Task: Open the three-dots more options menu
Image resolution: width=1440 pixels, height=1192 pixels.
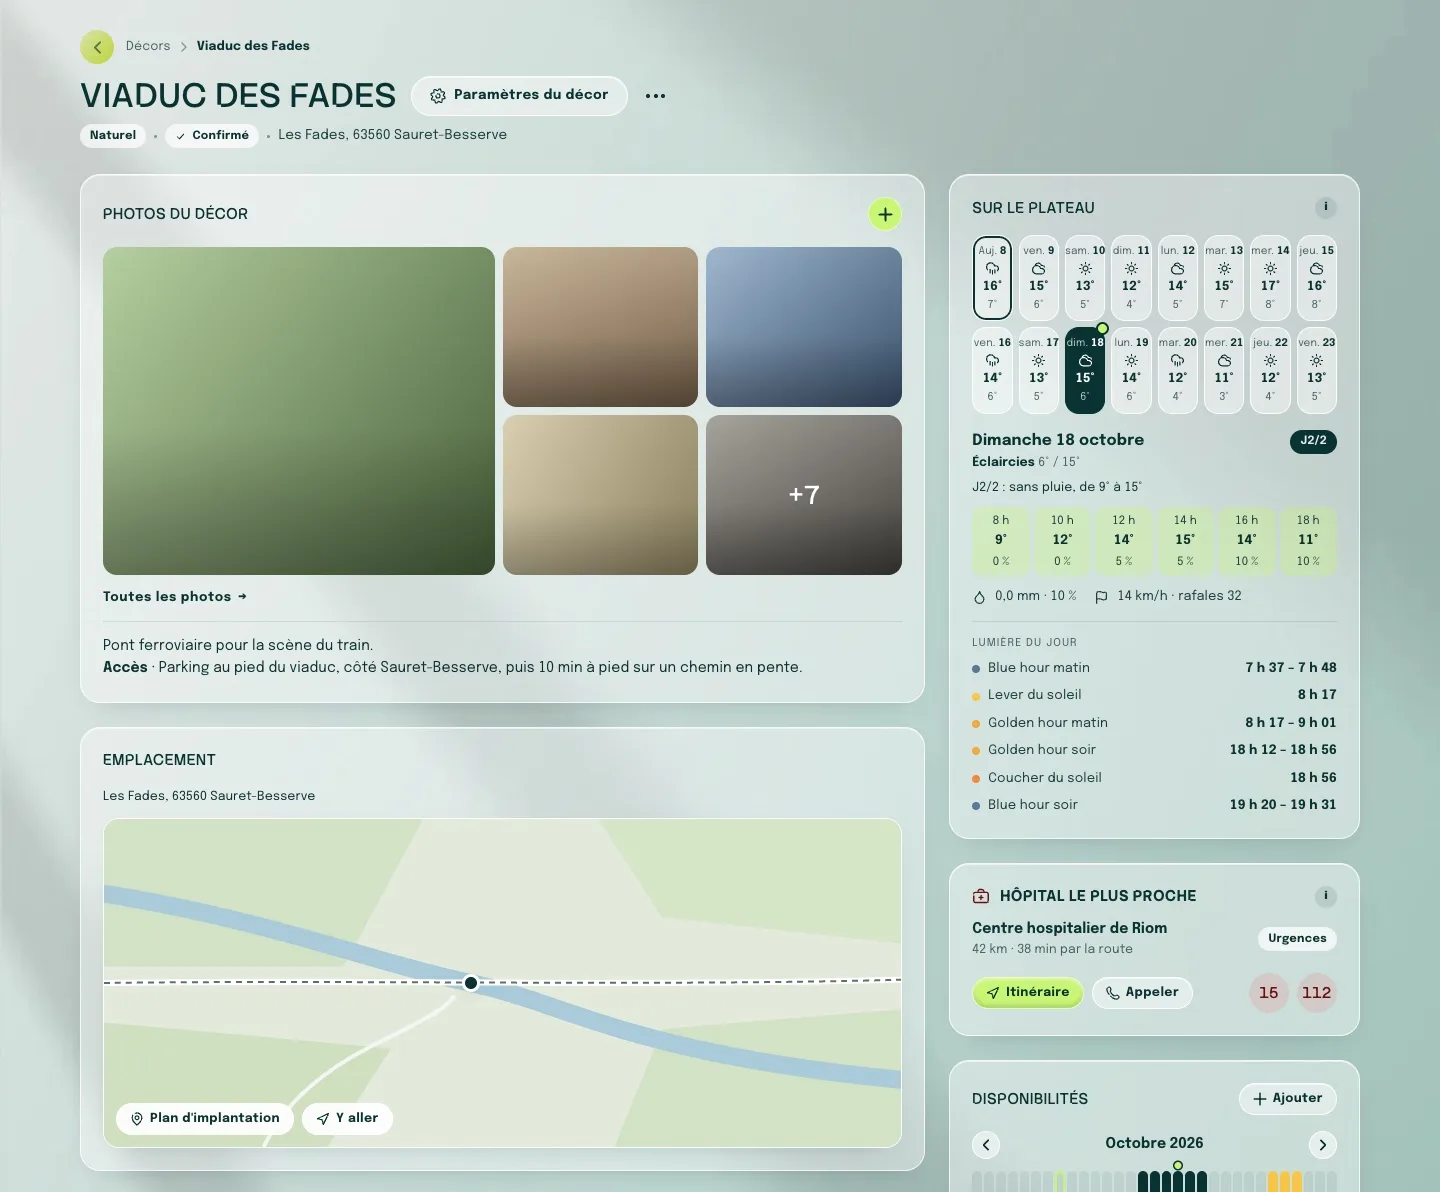Action: pyautogui.click(x=655, y=96)
